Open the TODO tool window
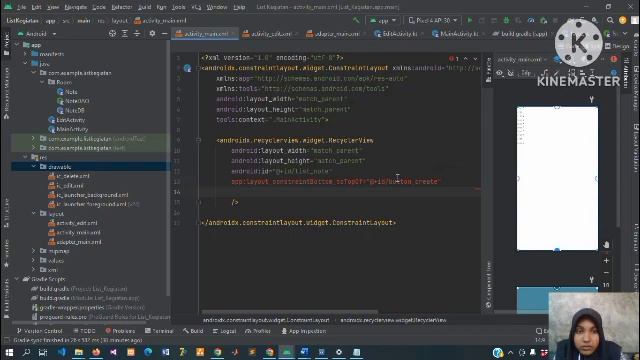Image resolution: width=640 pixels, height=360 pixels. click(84, 331)
